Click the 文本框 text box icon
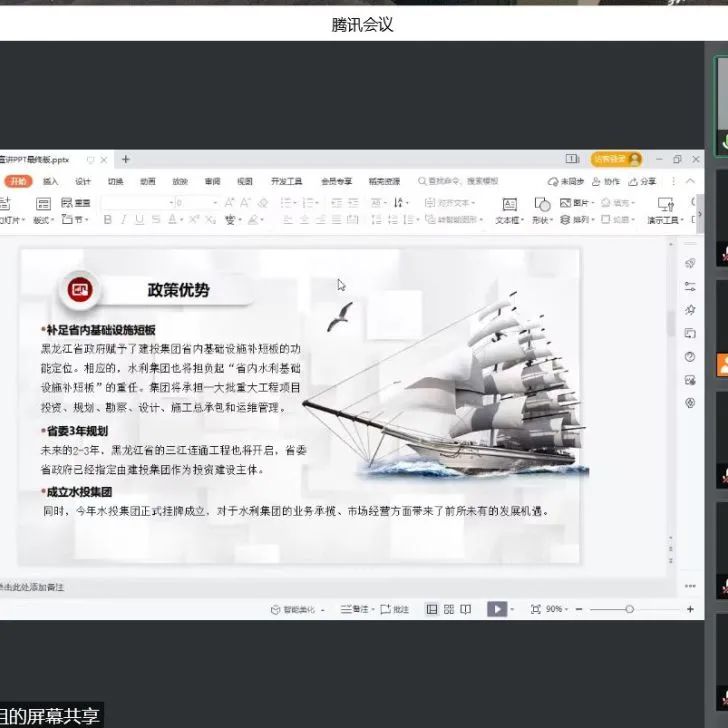728x728 pixels. click(509, 204)
